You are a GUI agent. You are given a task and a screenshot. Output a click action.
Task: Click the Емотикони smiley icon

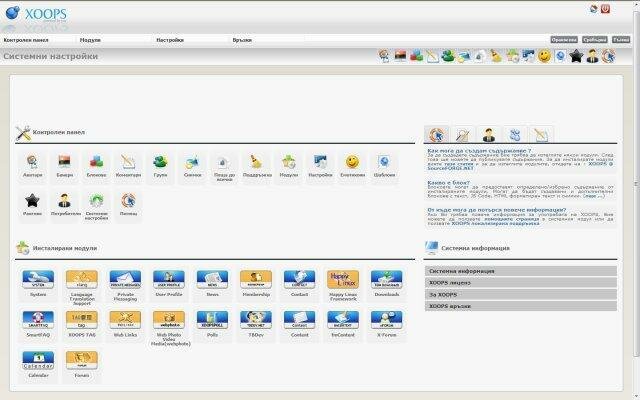[352, 163]
